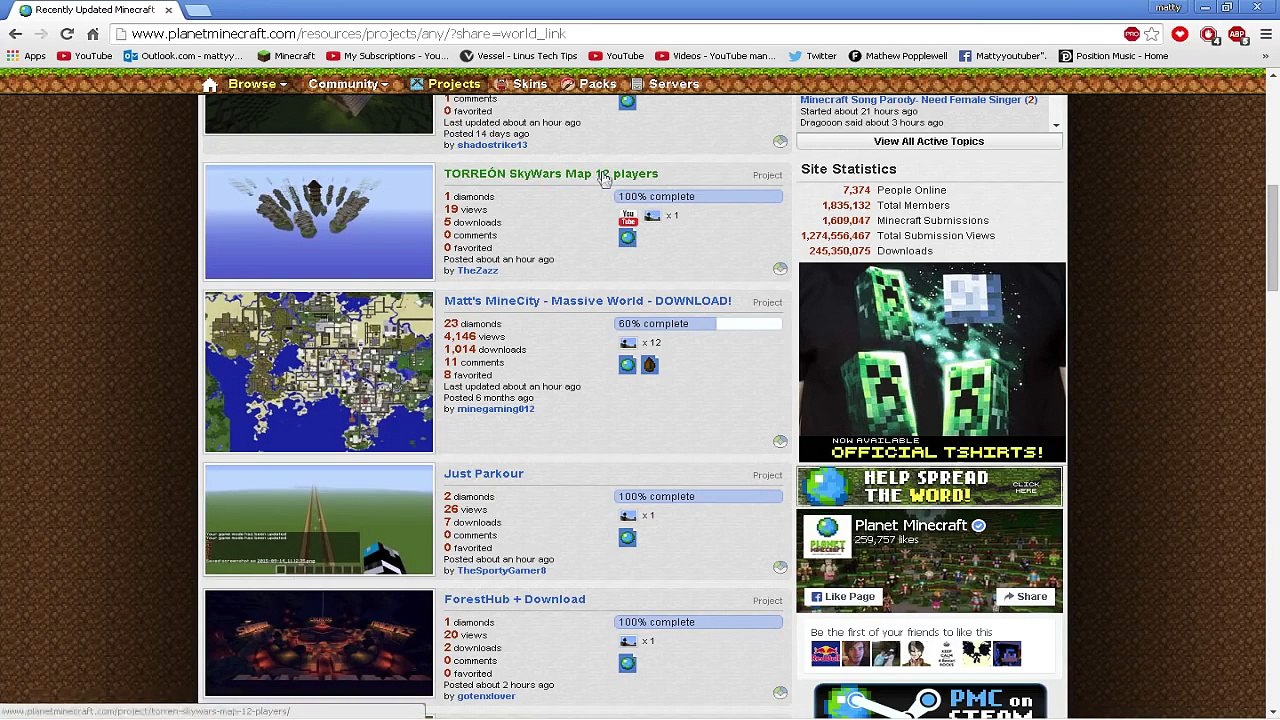Image resolution: width=1280 pixels, height=720 pixels.
Task: Click PMC on Steam banner
Action: (x=930, y=702)
